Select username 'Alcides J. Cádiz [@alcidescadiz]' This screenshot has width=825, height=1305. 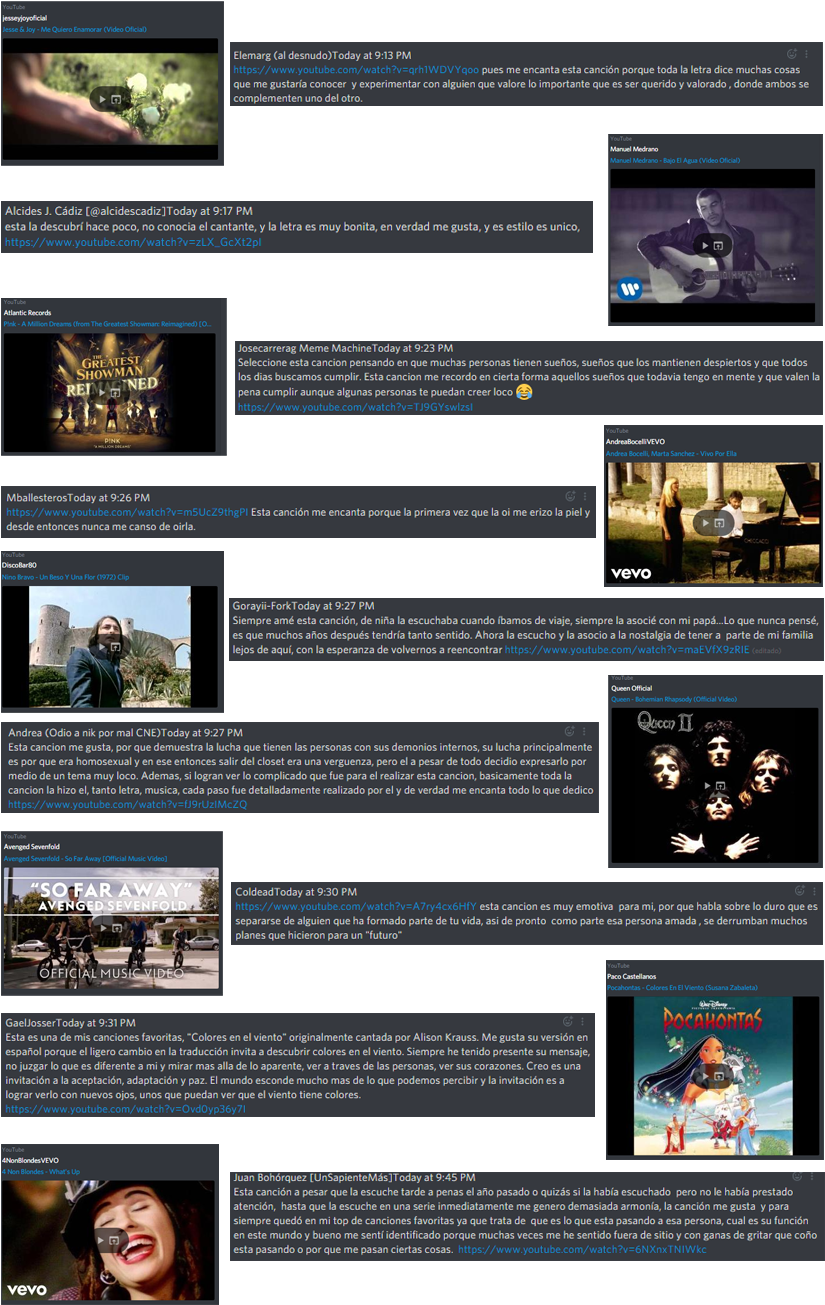(x=86, y=211)
